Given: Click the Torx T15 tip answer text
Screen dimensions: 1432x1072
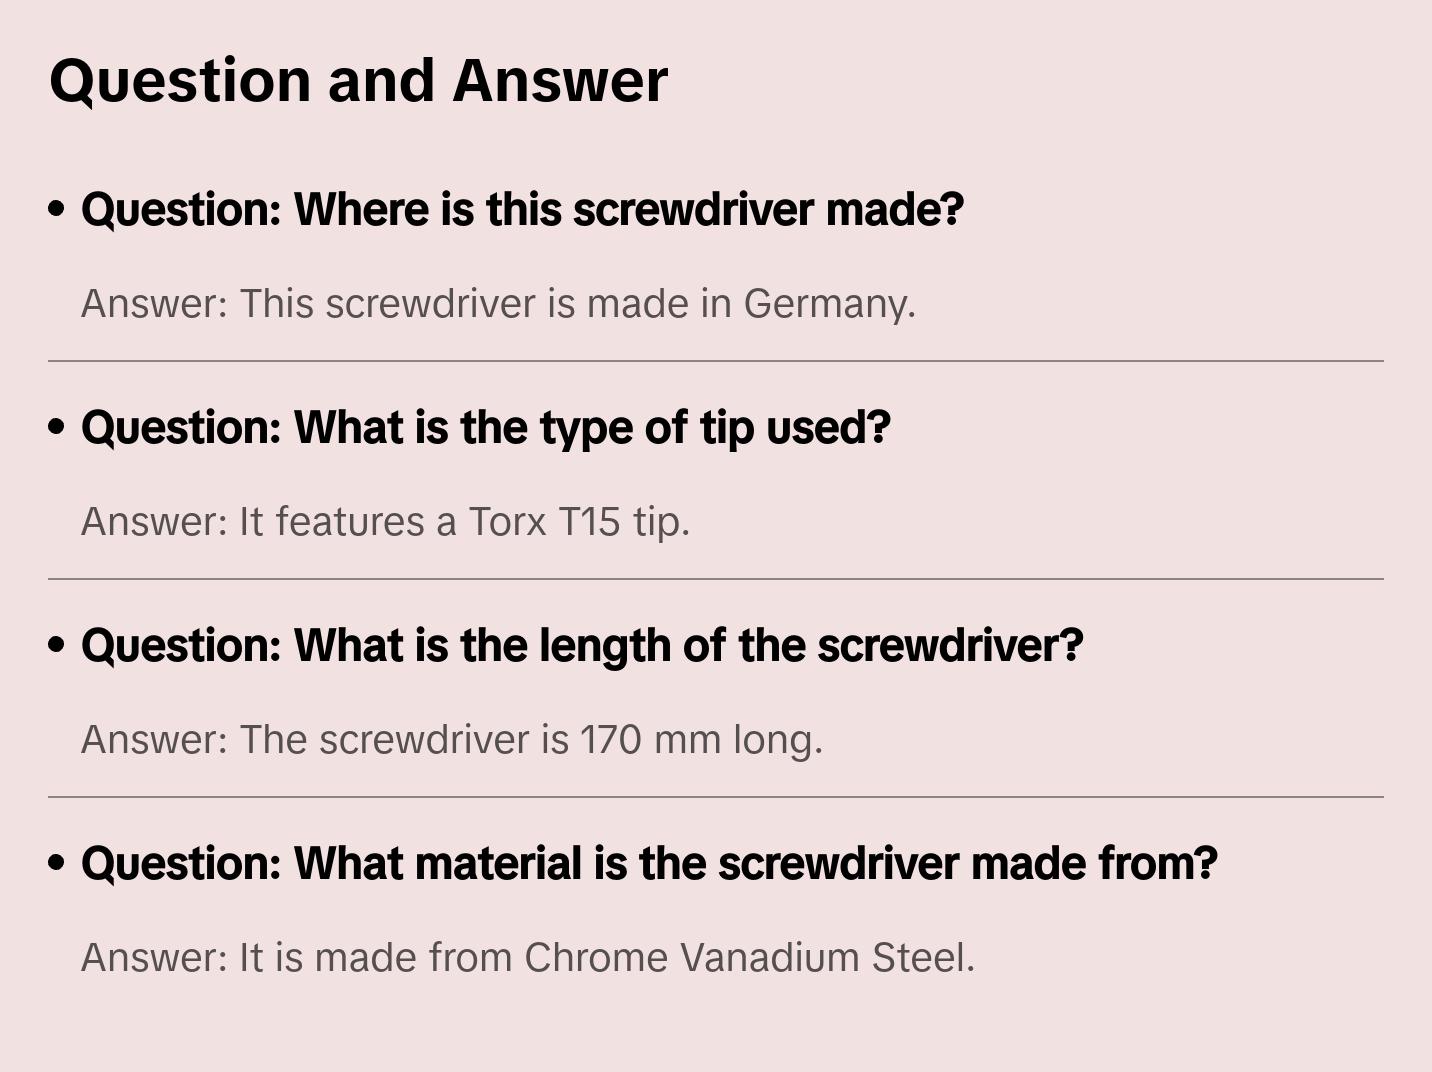Looking at the screenshot, I should (385, 521).
